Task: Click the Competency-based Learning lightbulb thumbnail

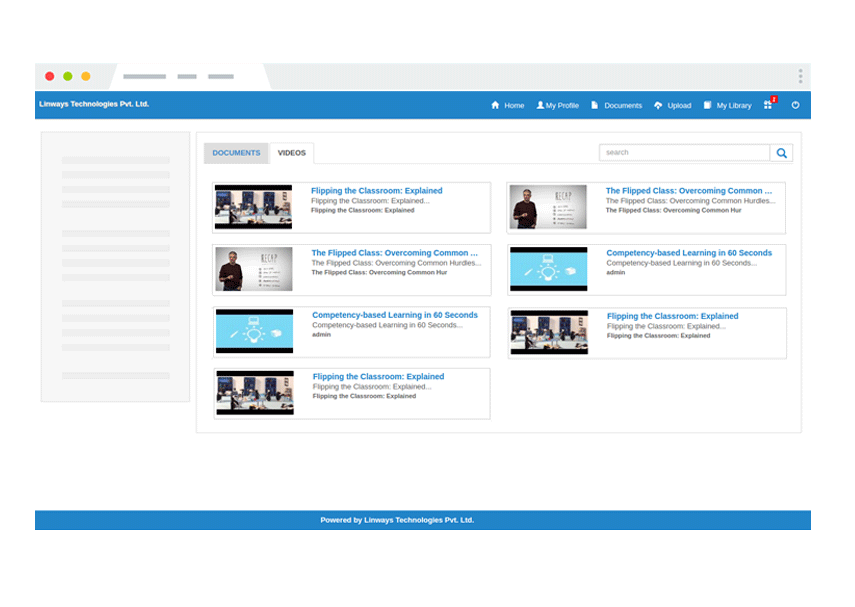Action: (548, 268)
